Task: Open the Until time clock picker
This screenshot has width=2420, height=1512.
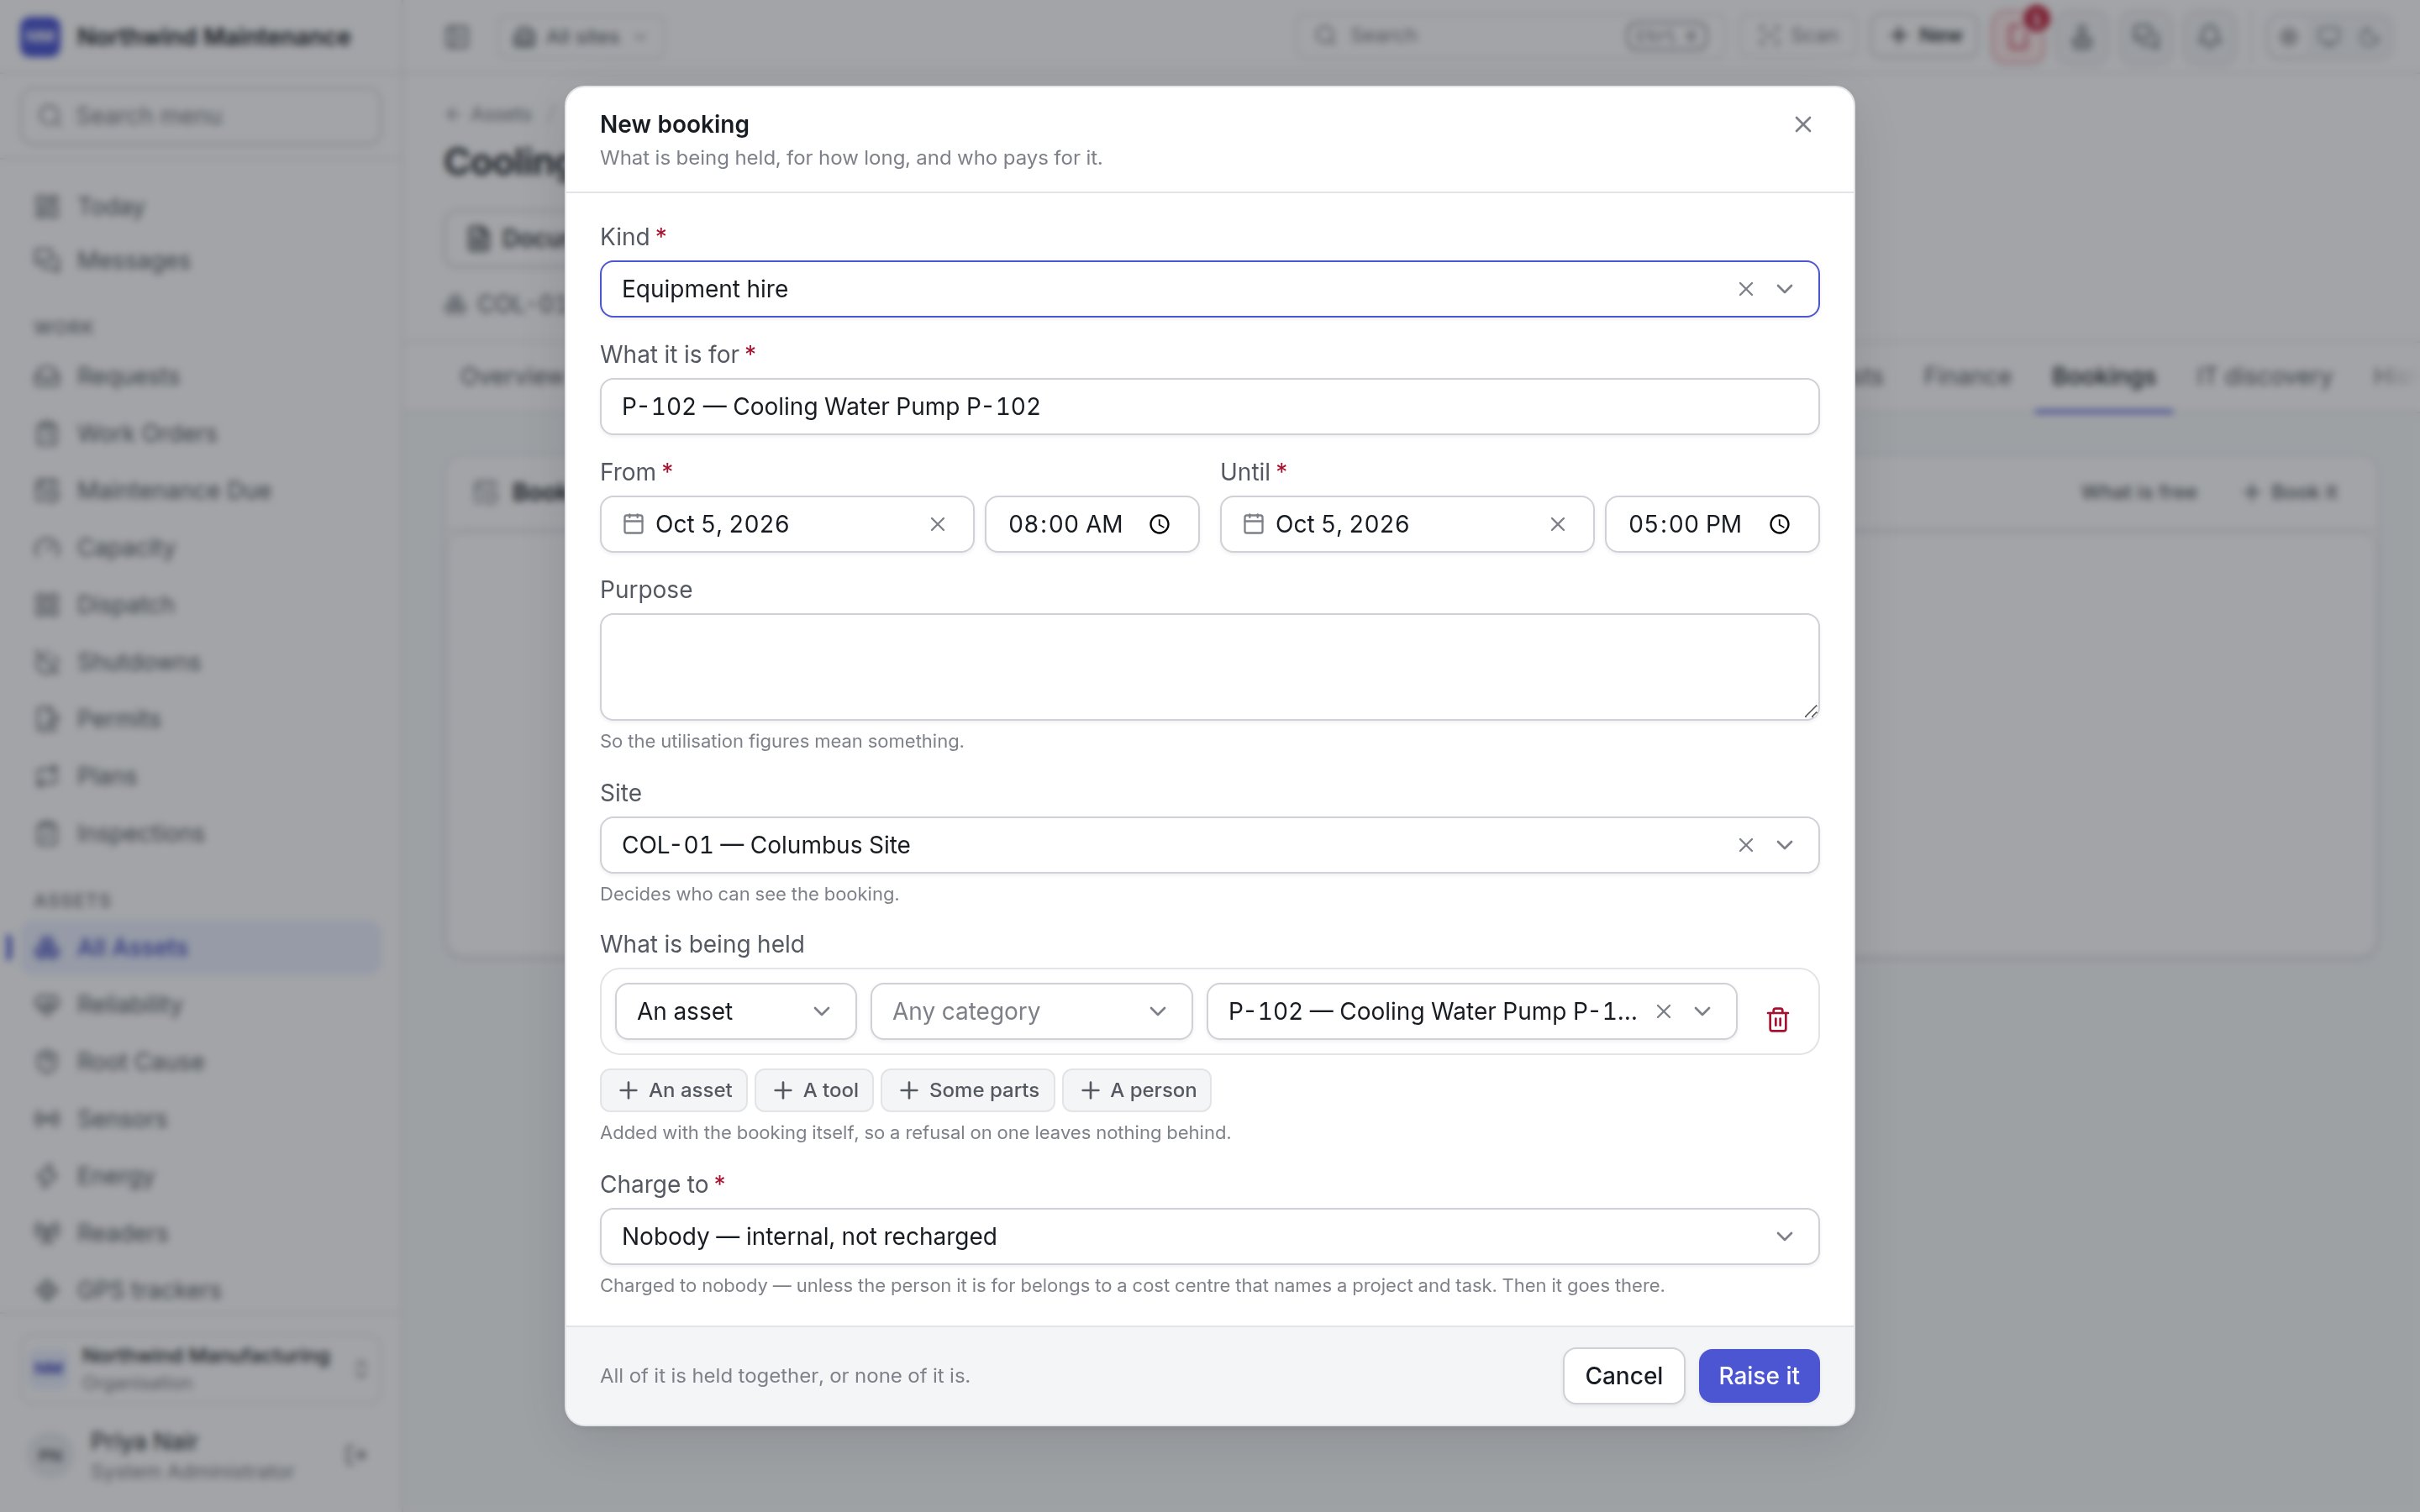Action: pyautogui.click(x=1779, y=524)
